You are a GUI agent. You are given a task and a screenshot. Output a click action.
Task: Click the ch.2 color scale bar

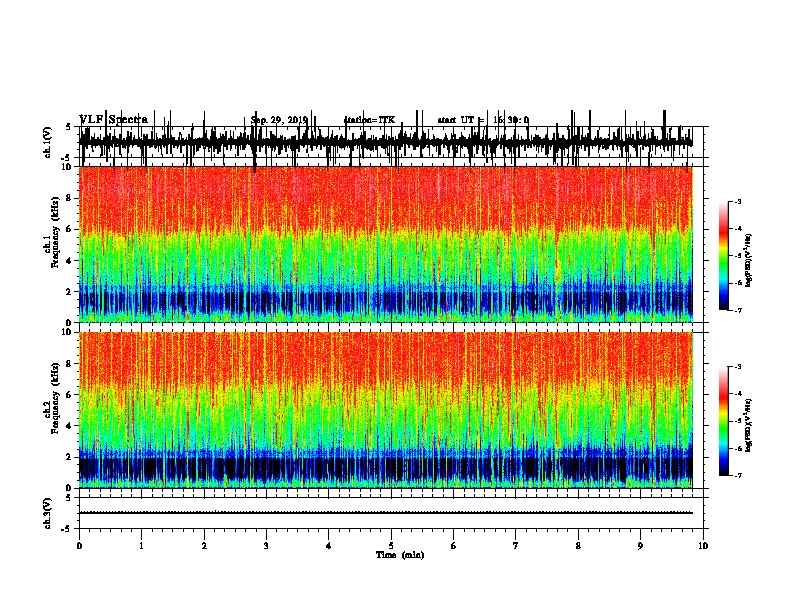click(x=723, y=421)
